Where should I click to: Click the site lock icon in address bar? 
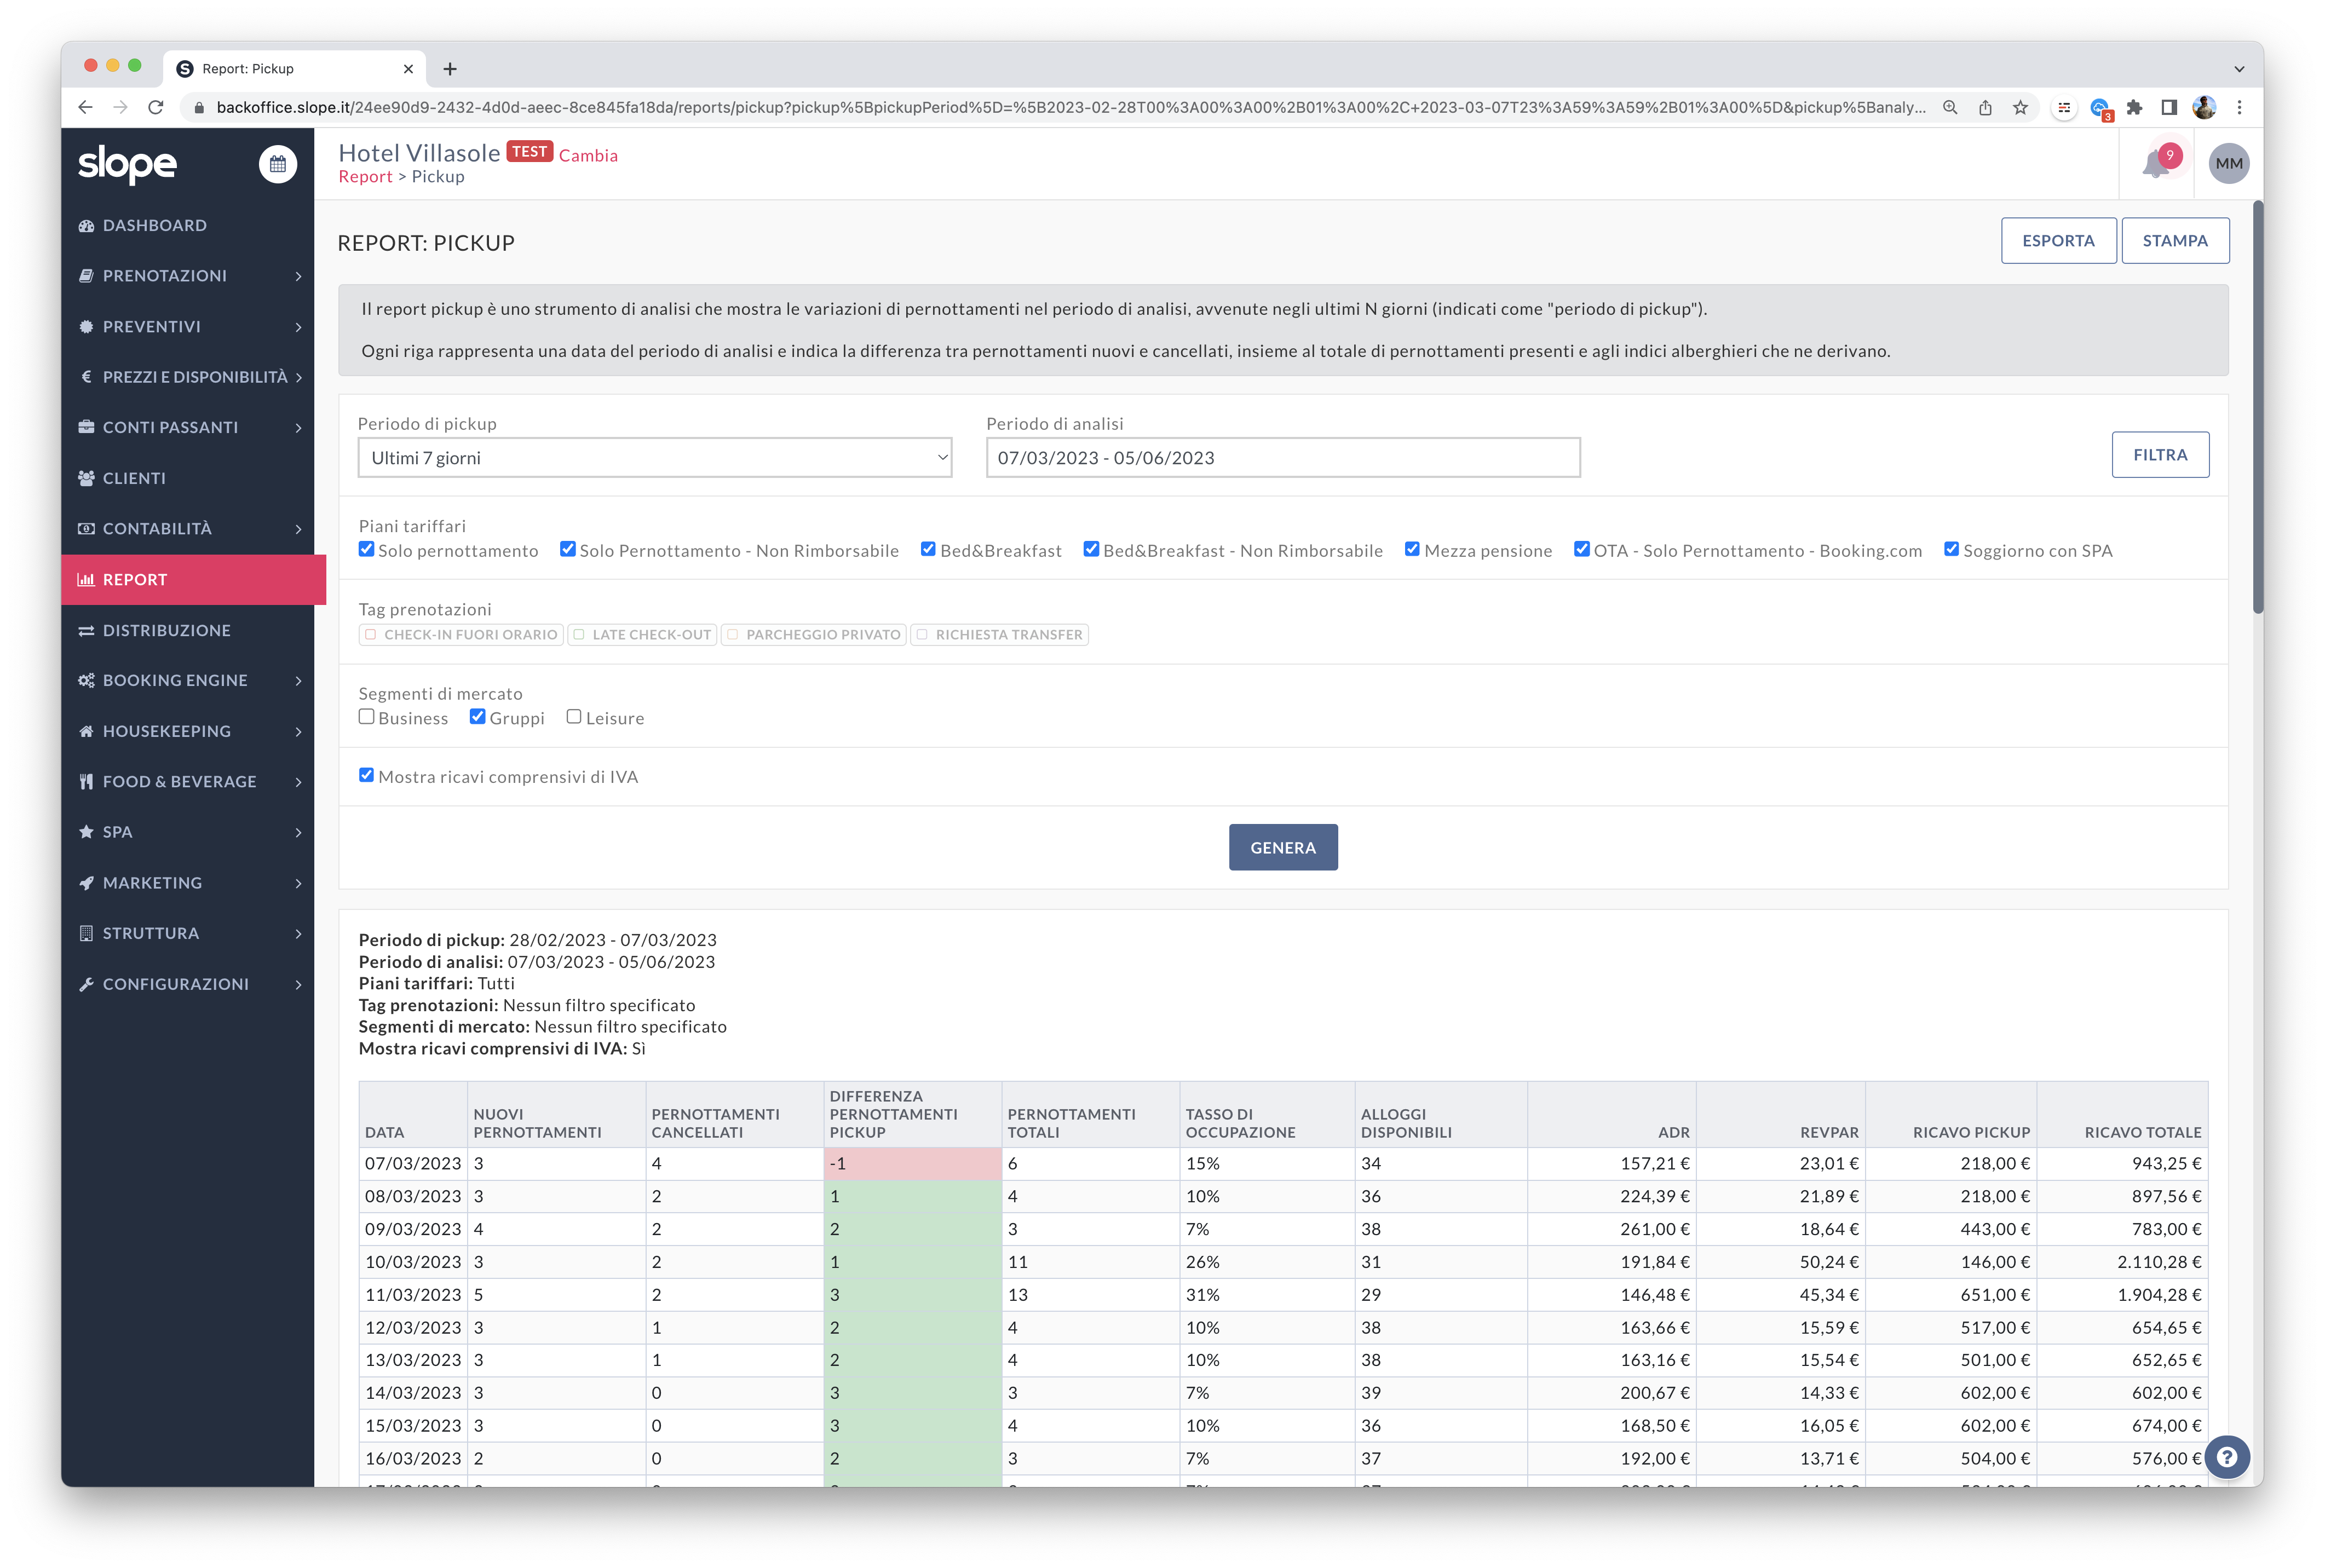coord(198,107)
